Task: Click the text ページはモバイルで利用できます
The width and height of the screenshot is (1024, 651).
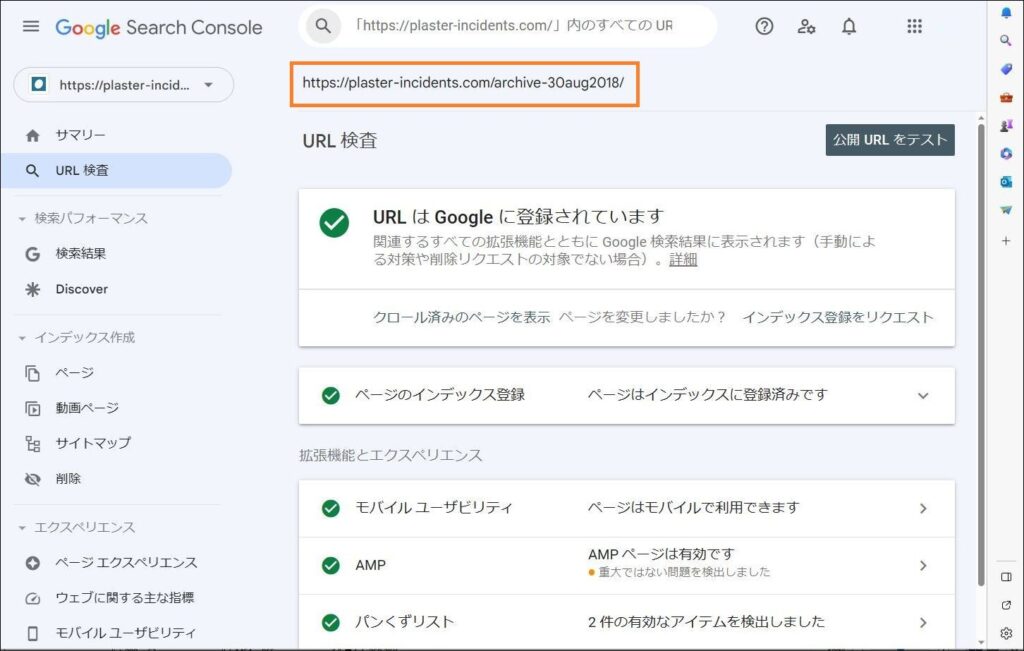Action: click(693, 508)
